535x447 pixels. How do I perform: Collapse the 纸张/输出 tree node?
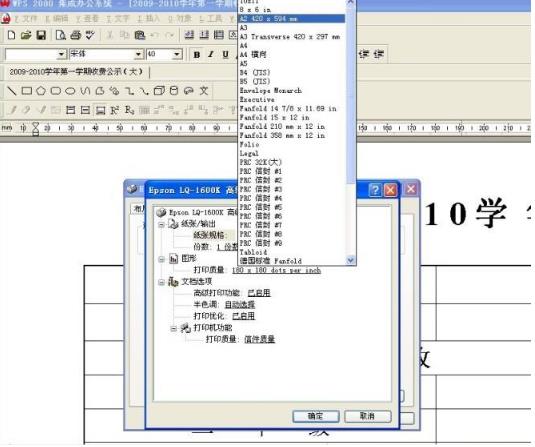[161, 225]
